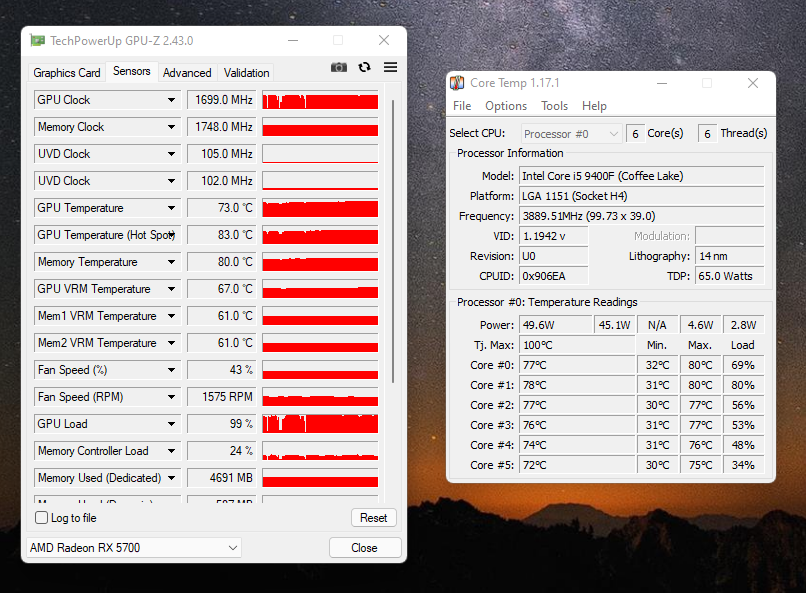Open the Core Temp Options menu
The width and height of the screenshot is (806, 593).
[506, 106]
